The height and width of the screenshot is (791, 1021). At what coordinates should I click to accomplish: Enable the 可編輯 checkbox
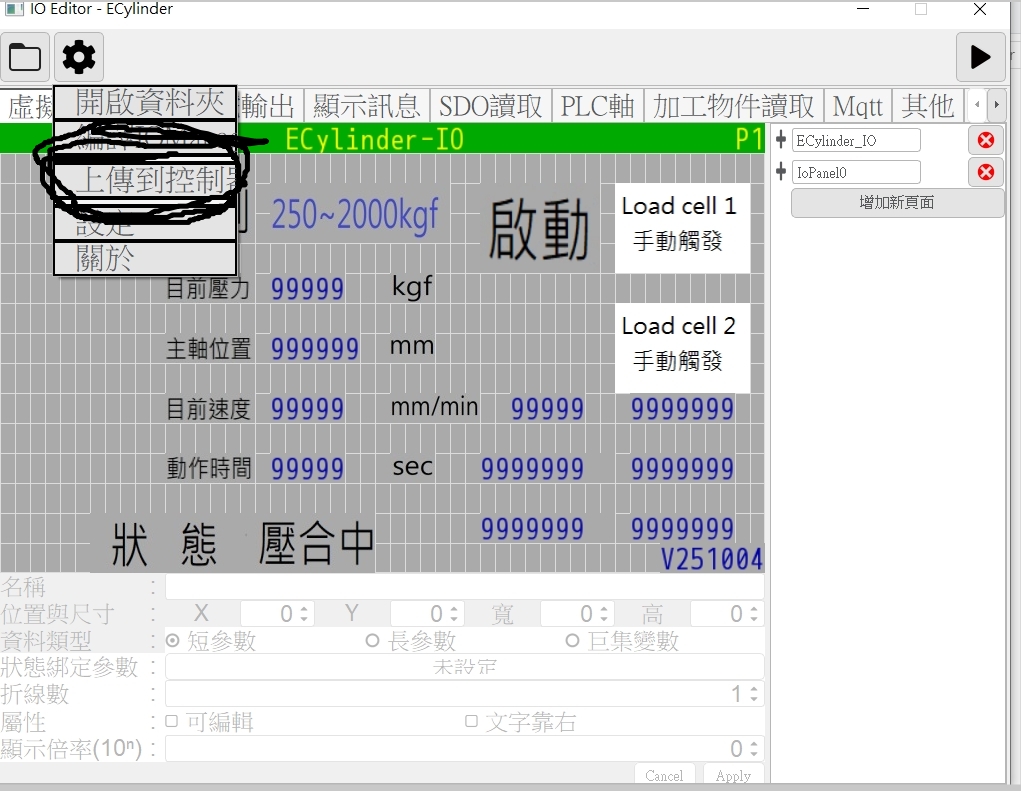(172, 721)
